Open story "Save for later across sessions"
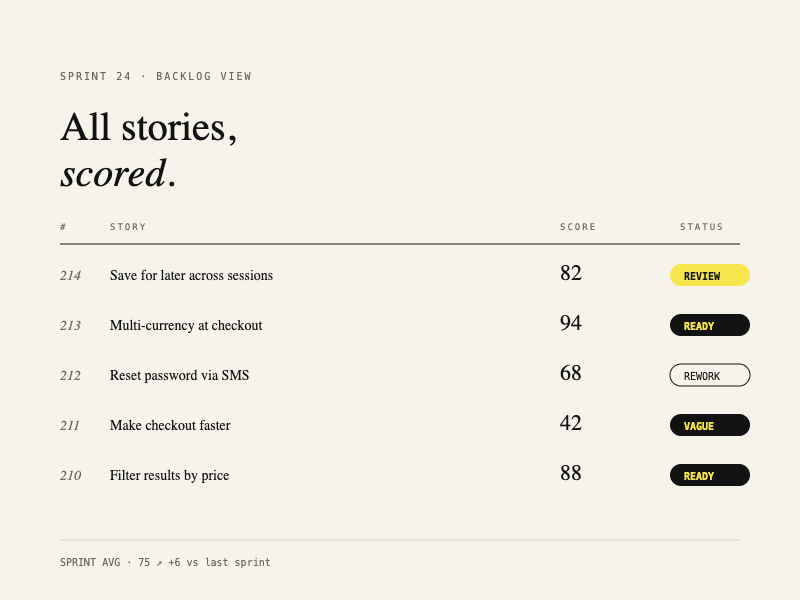Image resolution: width=800 pixels, height=600 pixels. click(191, 275)
